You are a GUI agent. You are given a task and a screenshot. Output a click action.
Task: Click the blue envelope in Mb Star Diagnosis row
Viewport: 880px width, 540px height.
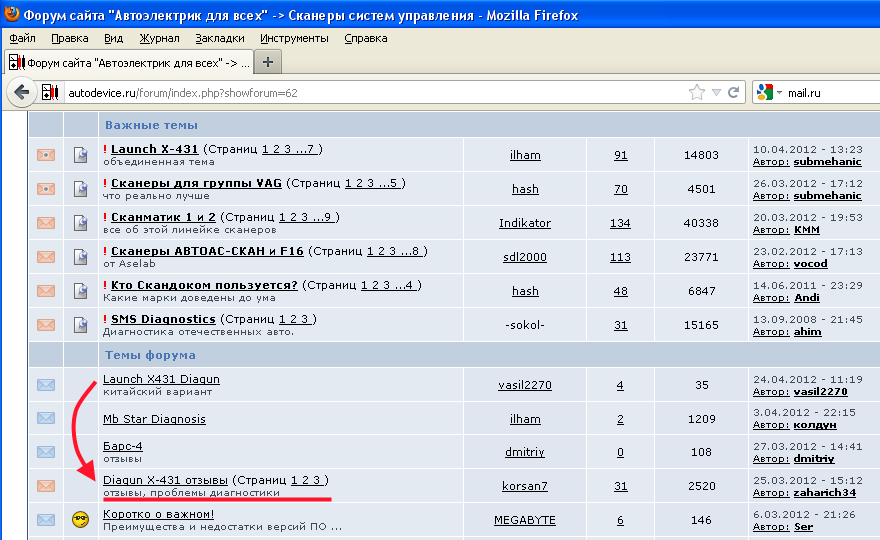click(x=46, y=418)
